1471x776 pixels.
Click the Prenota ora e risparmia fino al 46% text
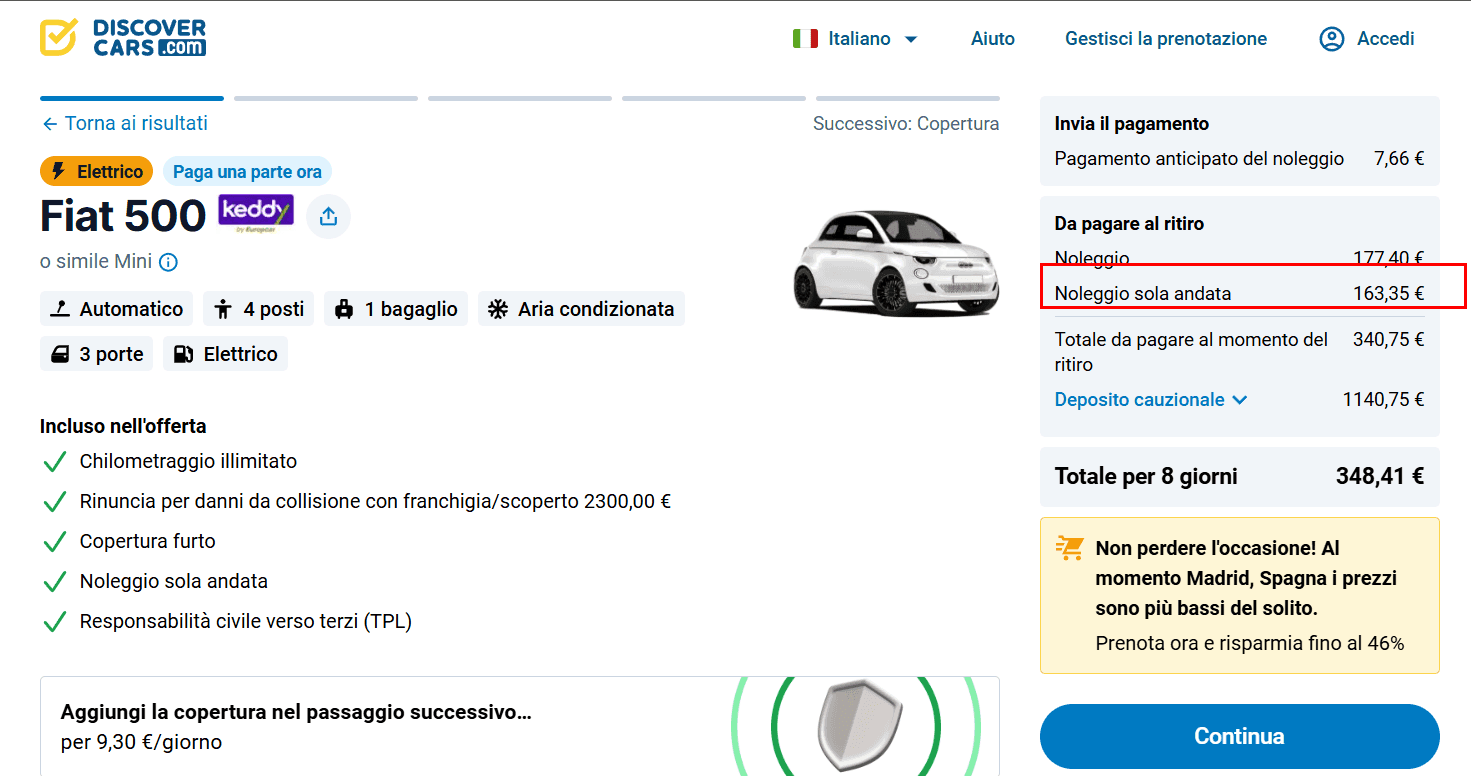[1250, 643]
